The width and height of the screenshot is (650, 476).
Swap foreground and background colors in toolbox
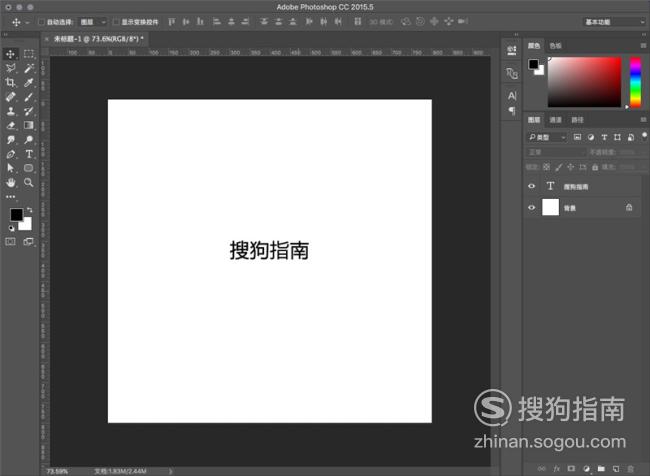[29, 210]
